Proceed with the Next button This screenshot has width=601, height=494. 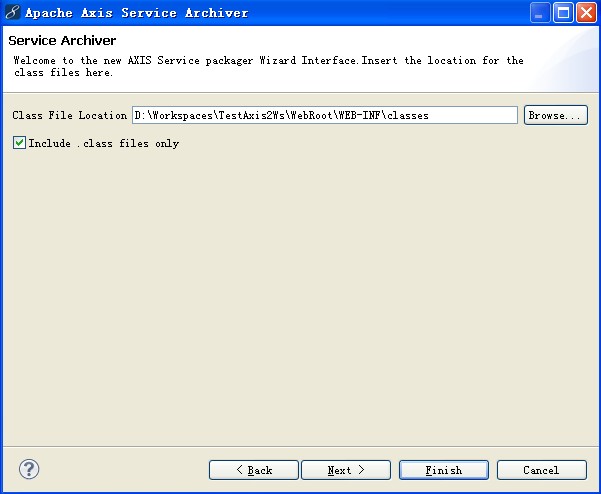[x=346, y=470]
